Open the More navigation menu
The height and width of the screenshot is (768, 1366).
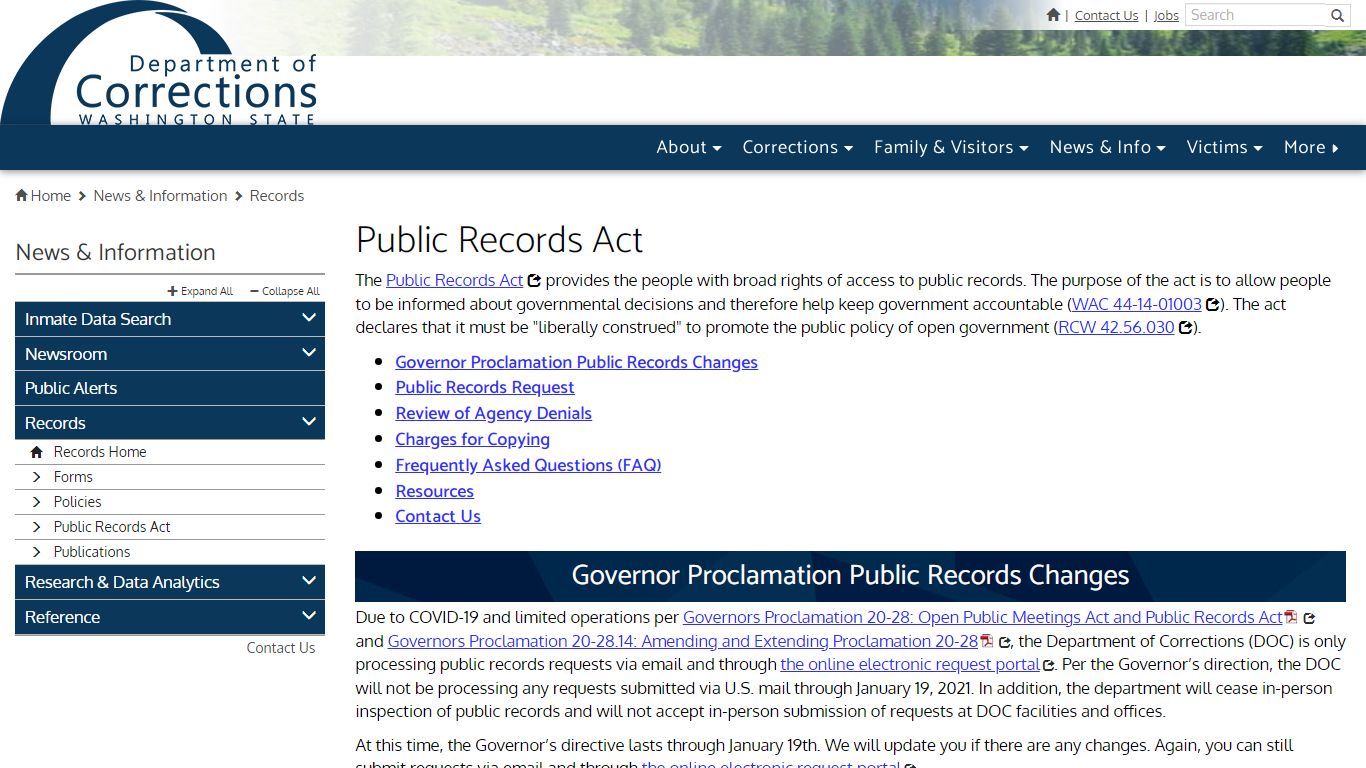click(x=1311, y=147)
